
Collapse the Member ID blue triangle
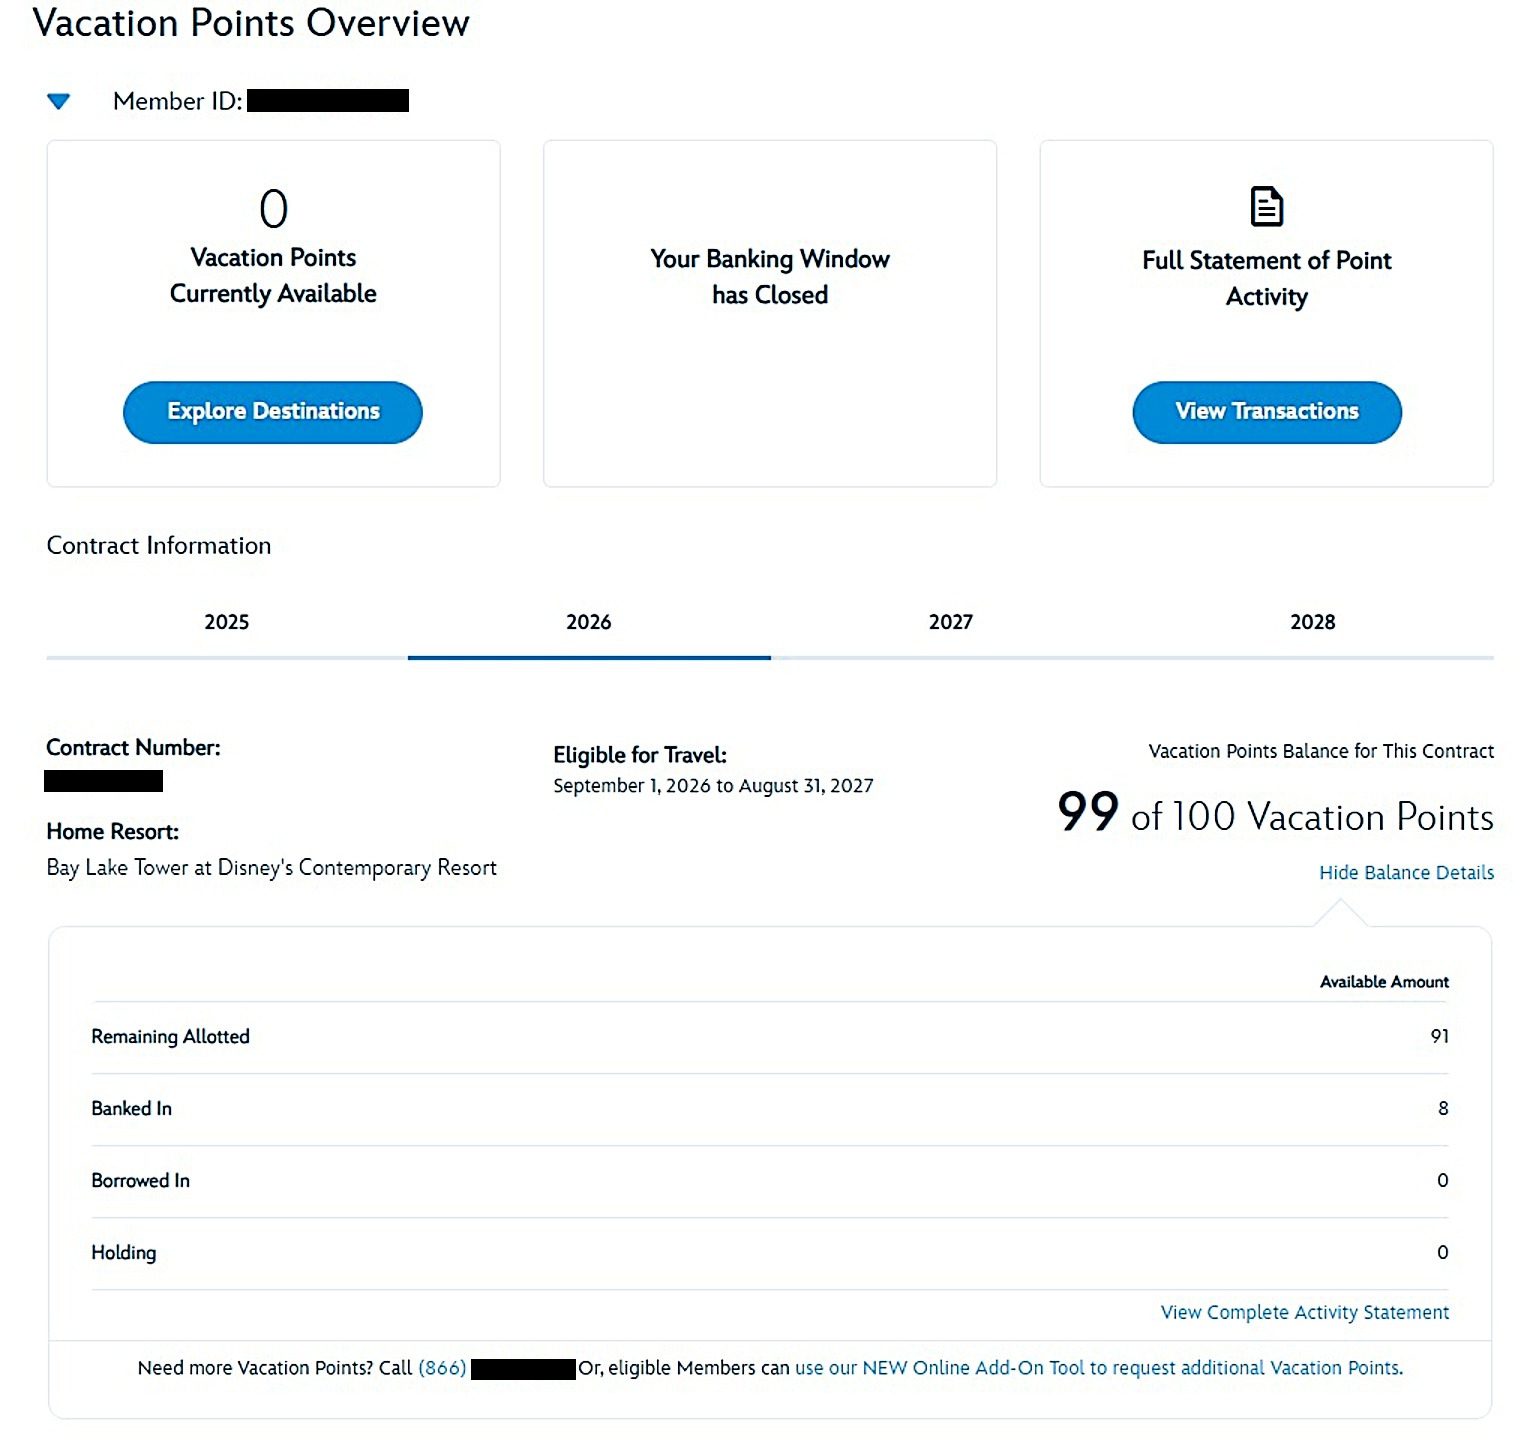(x=59, y=101)
